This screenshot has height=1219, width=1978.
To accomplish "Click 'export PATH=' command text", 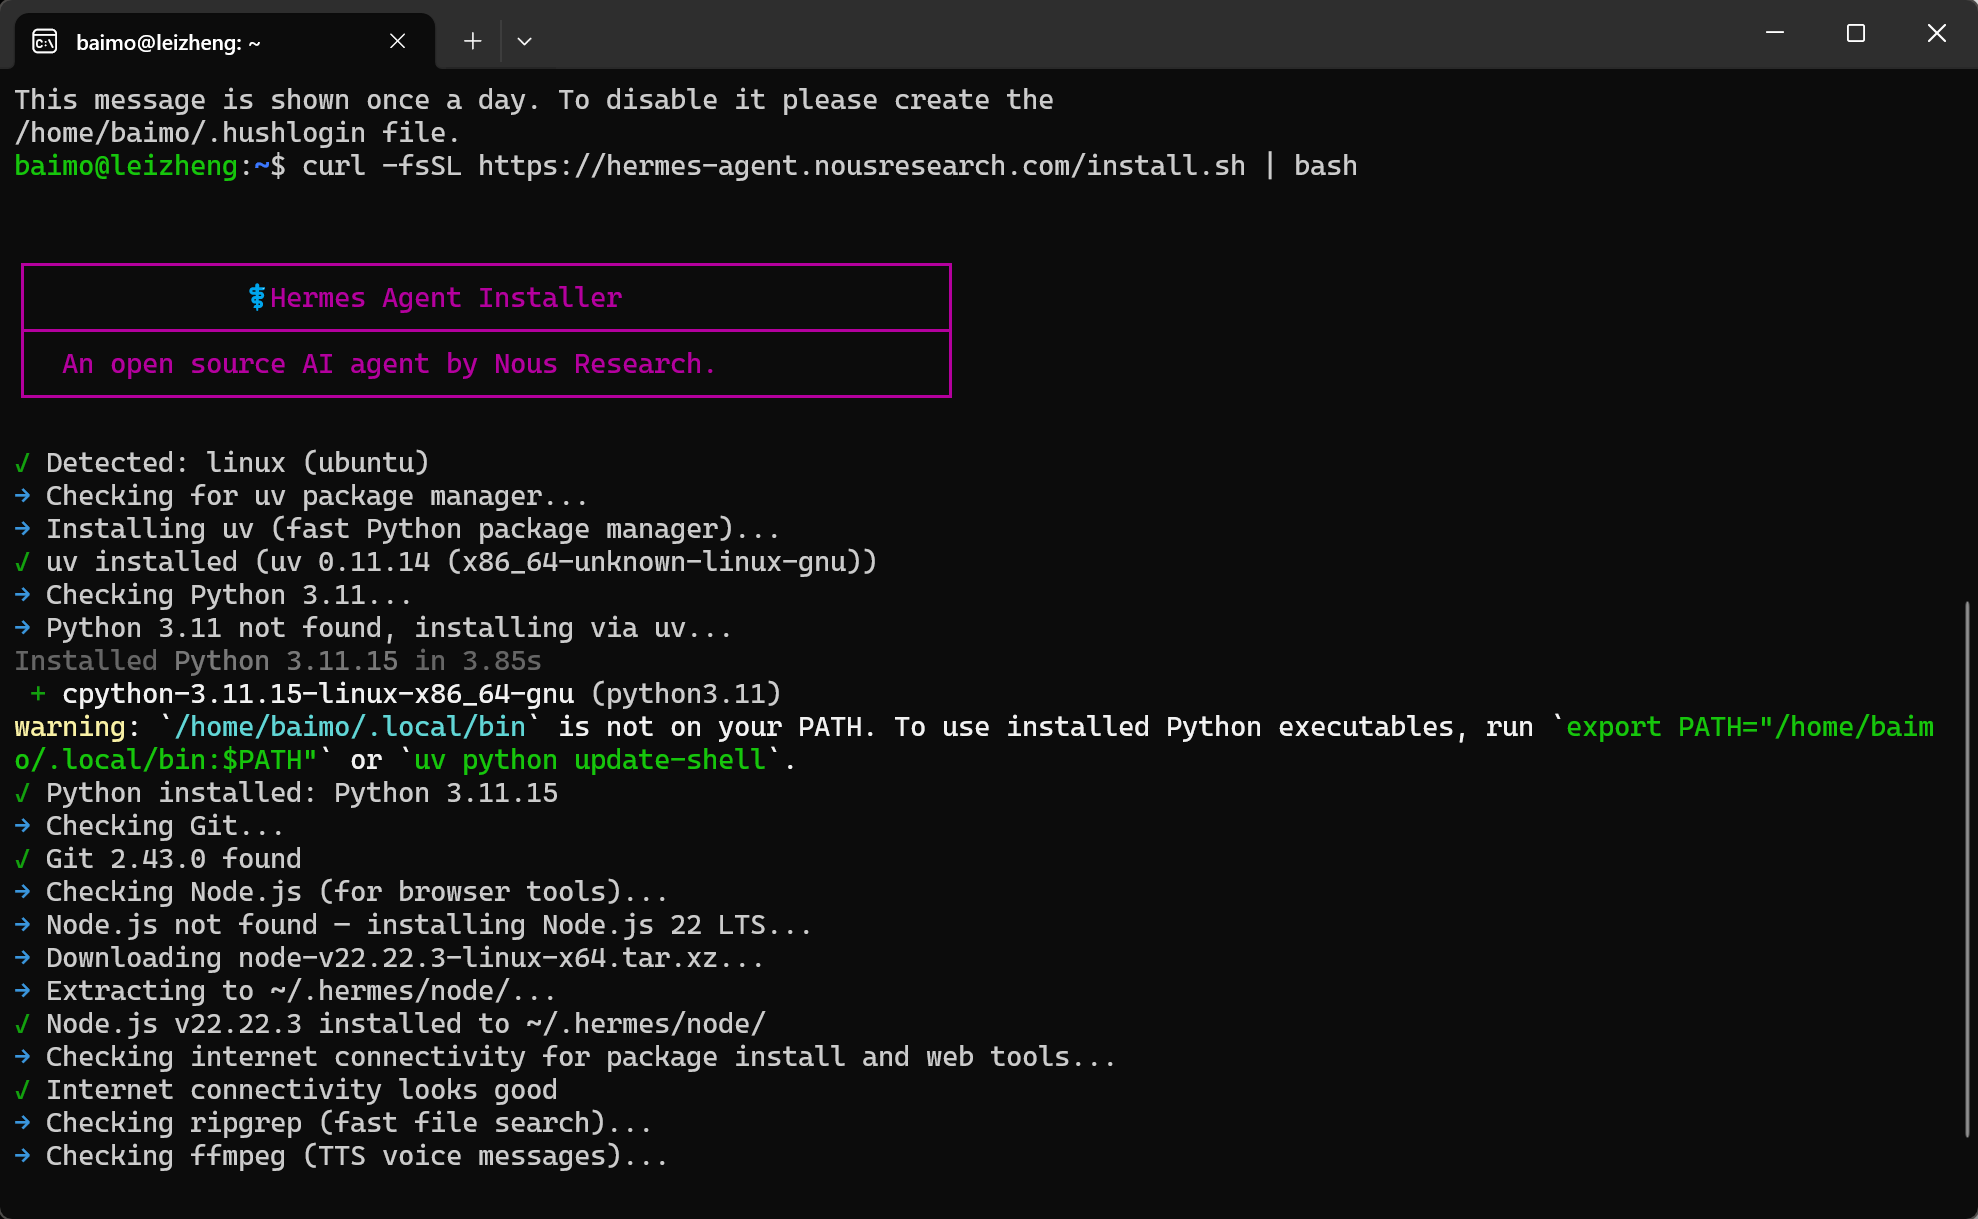I will pyautogui.click(x=1661, y=727).
